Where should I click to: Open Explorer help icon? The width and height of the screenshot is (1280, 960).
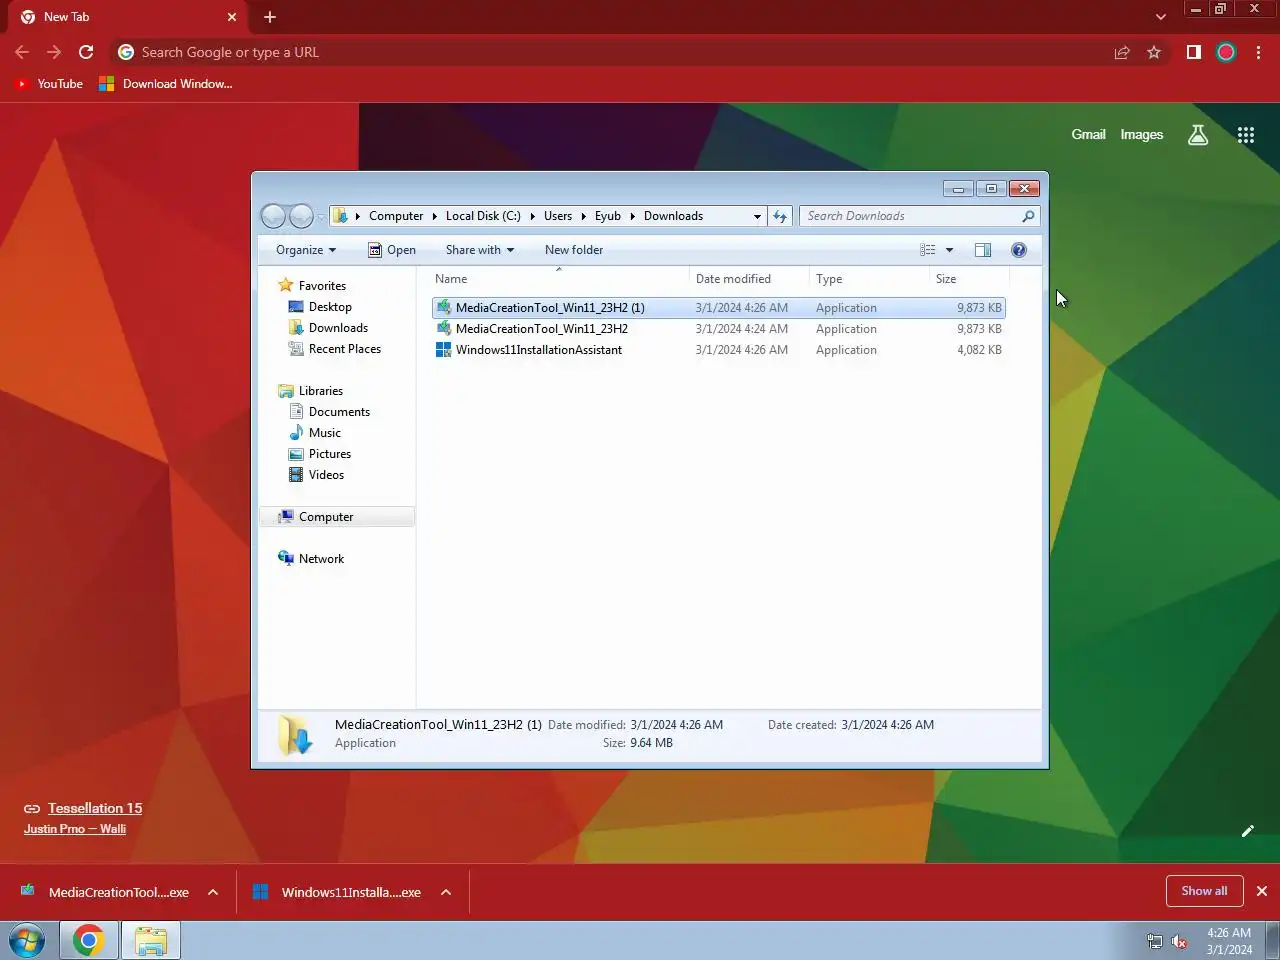point(1019,250)
